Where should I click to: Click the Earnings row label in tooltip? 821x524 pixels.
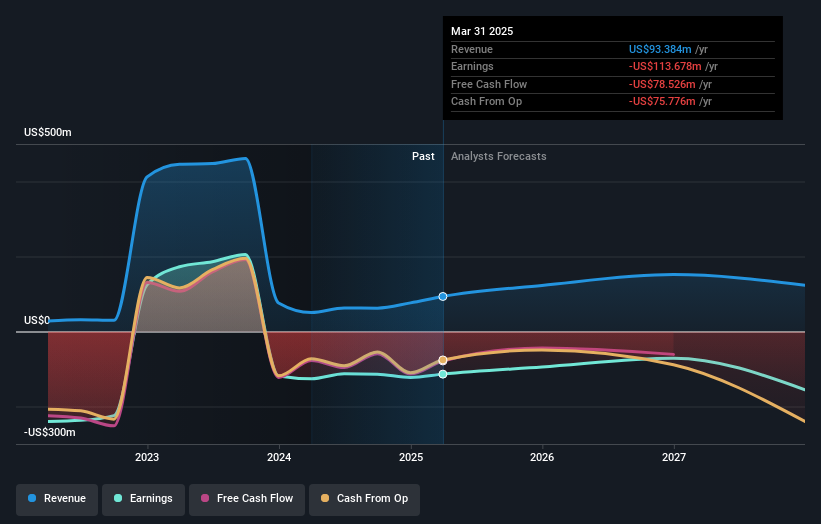472,66
